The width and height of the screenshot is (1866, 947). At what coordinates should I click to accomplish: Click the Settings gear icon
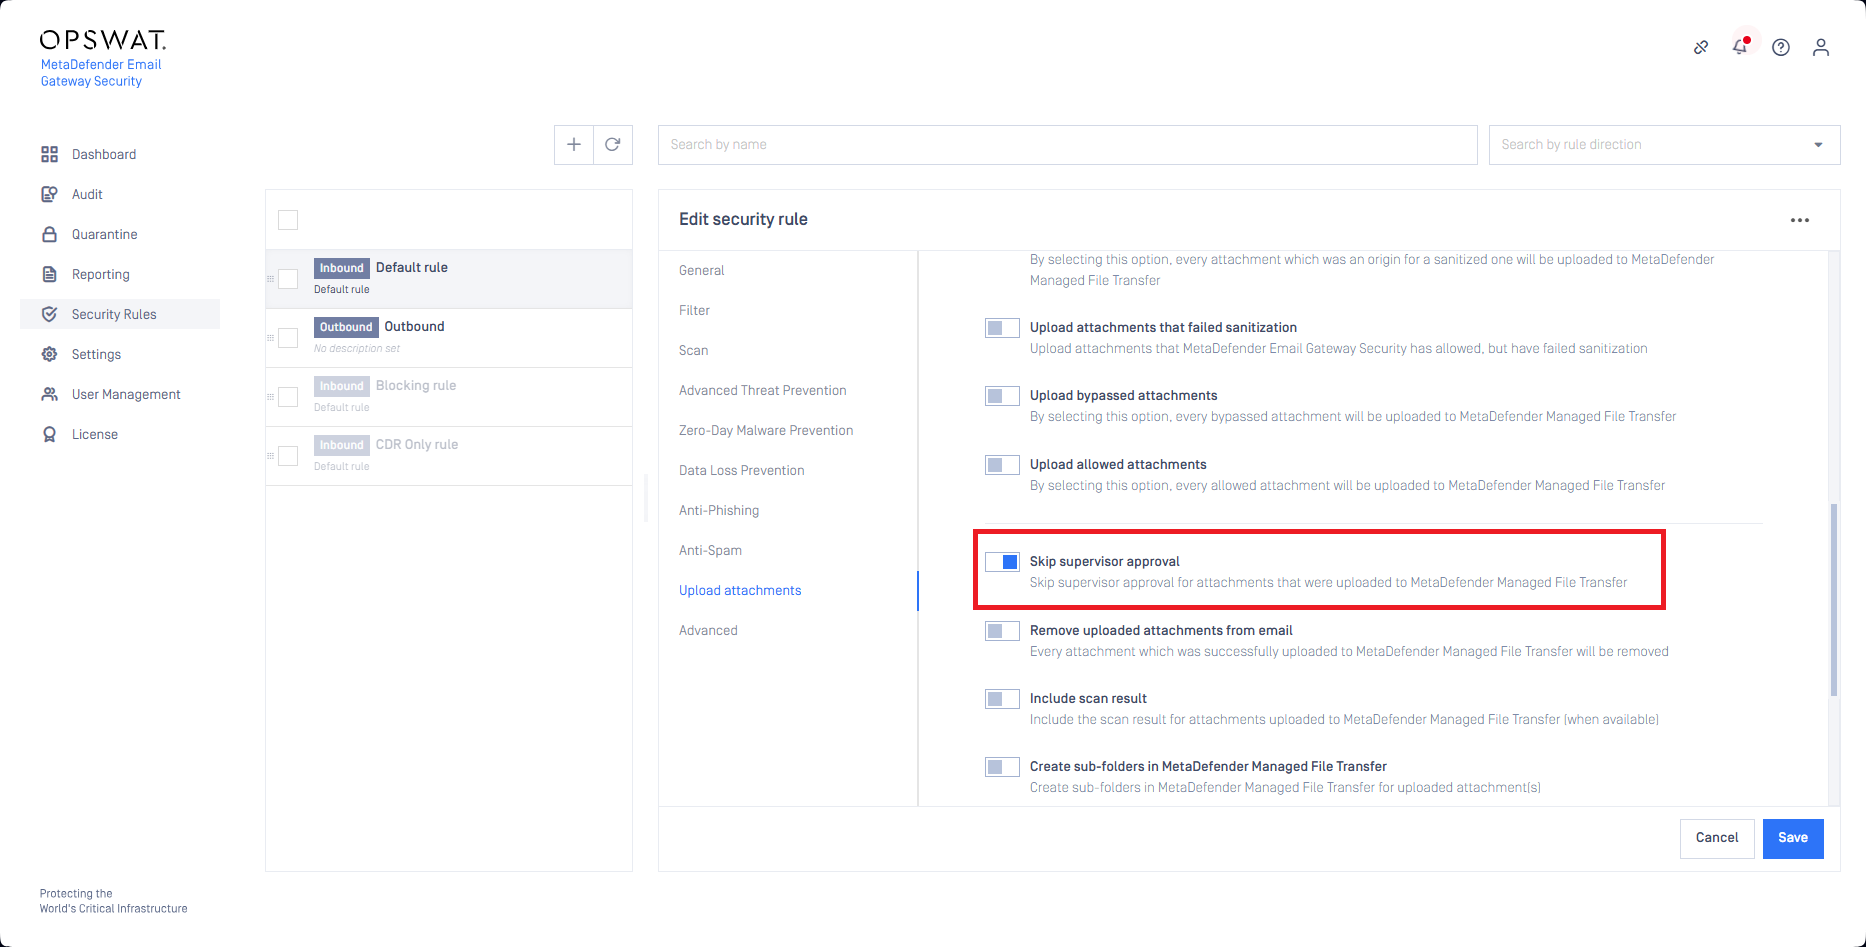49,354
